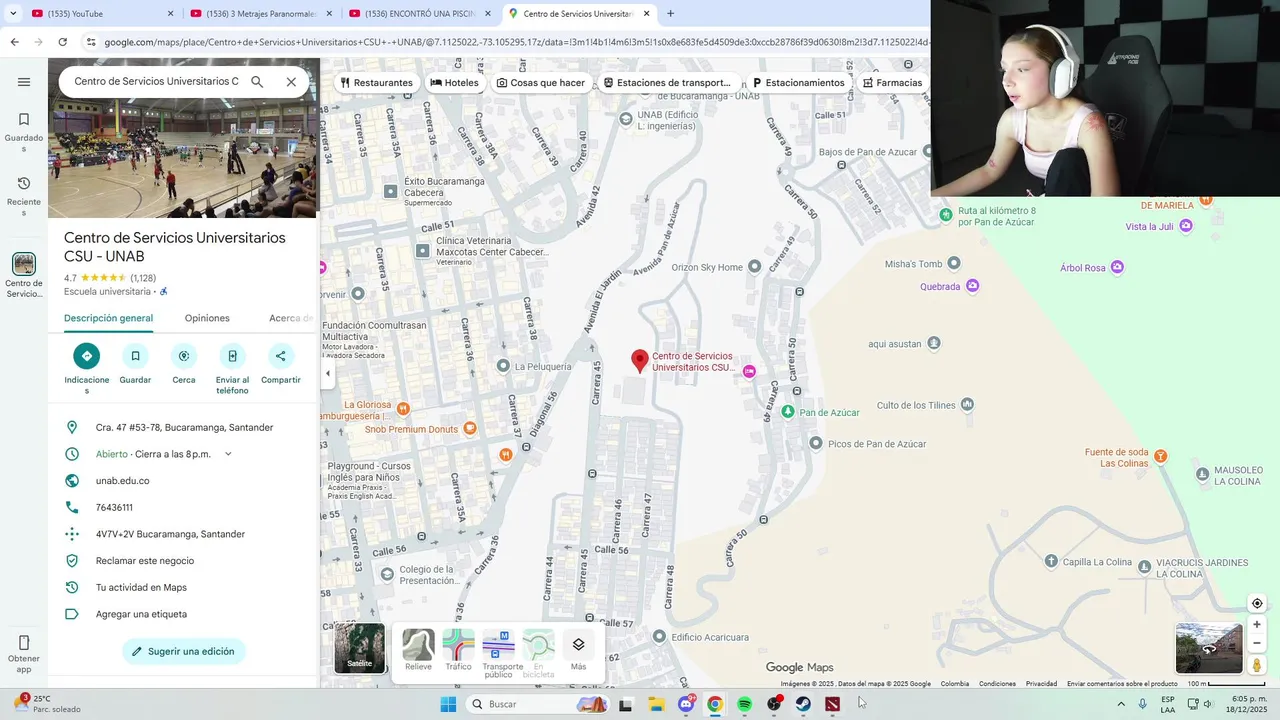Zoom out with the minus button
The height and width of the screenshot is (720, 1280).
pyautogui.click(x=1257, y=643)
